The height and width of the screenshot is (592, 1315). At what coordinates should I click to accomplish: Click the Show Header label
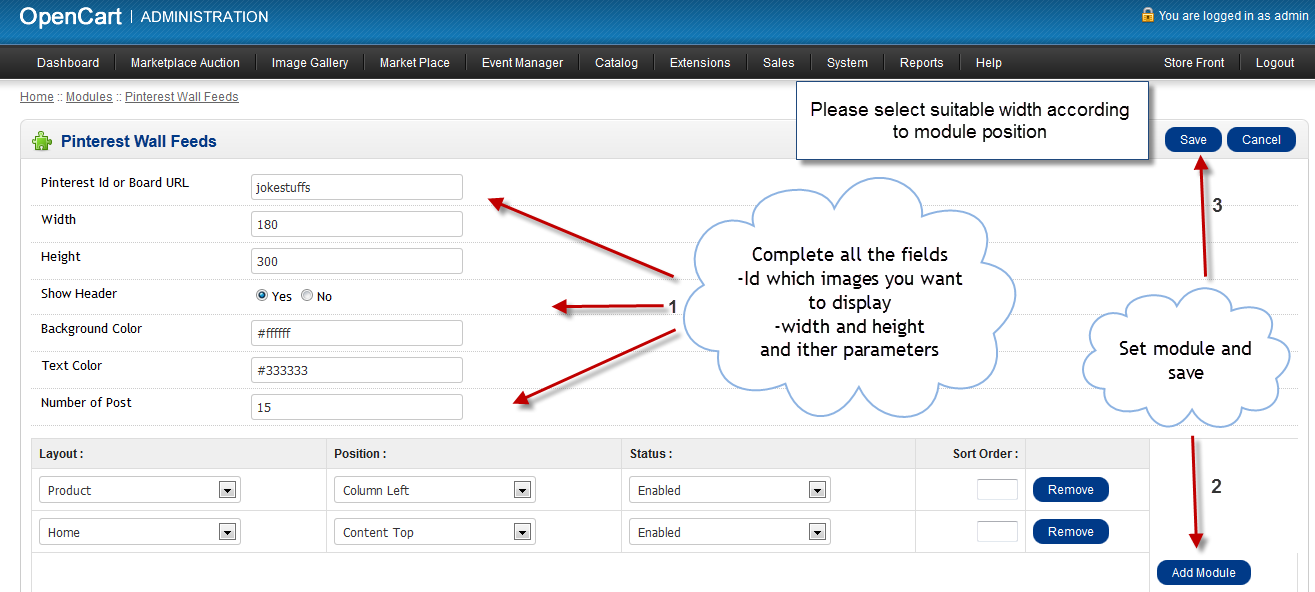click(x=79, y=294)
